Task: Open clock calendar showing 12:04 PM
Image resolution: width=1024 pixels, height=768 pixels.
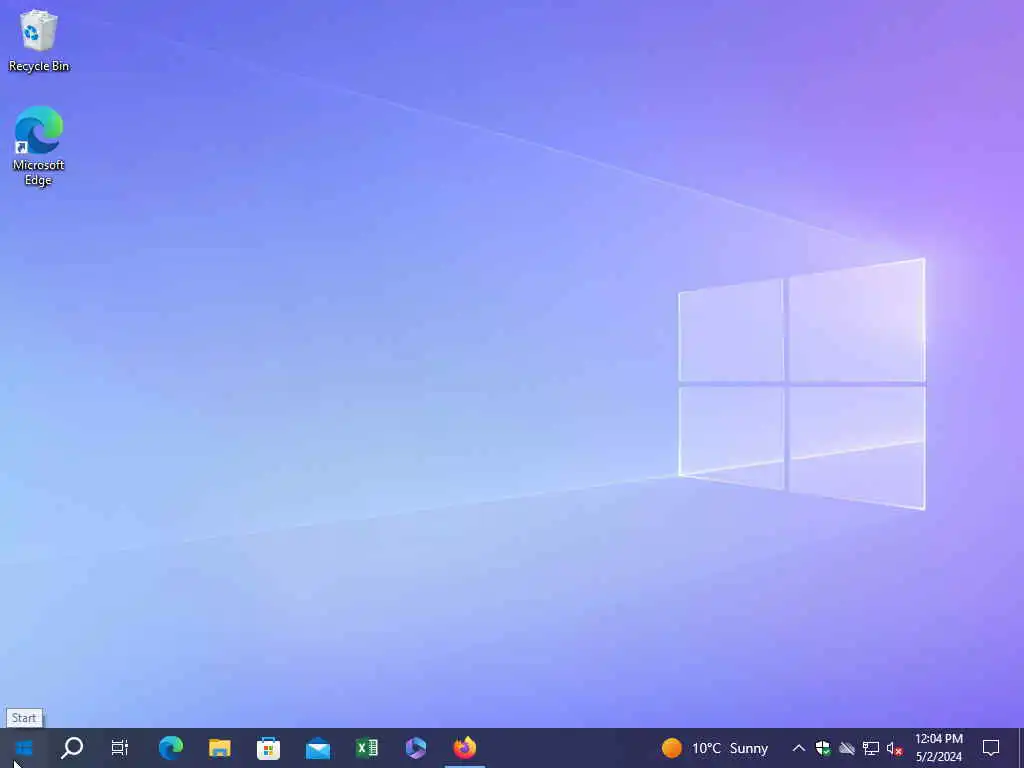Action: 938,748
